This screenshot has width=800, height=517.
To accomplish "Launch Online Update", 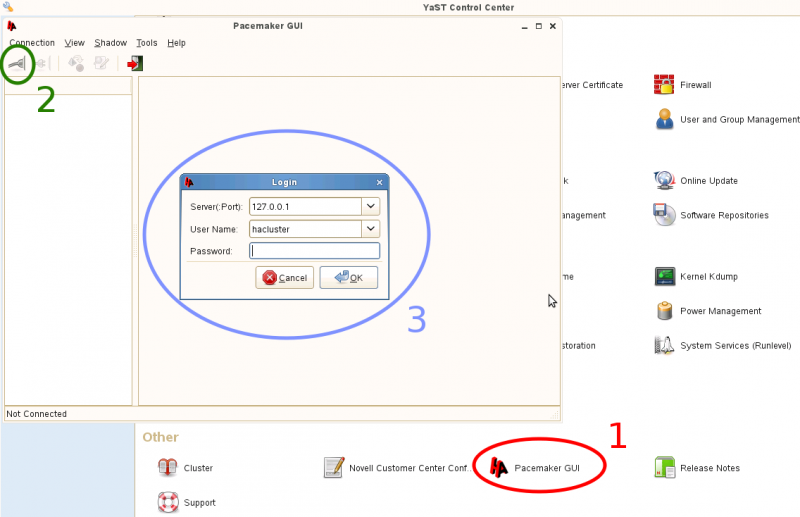I will 696,181.
